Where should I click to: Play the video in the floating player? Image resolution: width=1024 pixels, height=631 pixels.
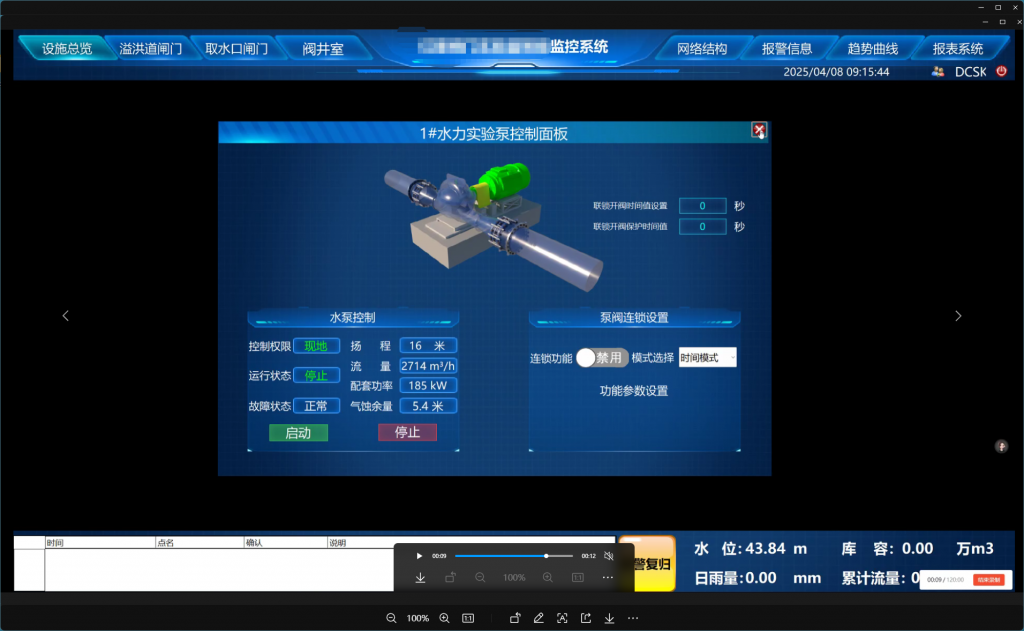pos(419,556)
